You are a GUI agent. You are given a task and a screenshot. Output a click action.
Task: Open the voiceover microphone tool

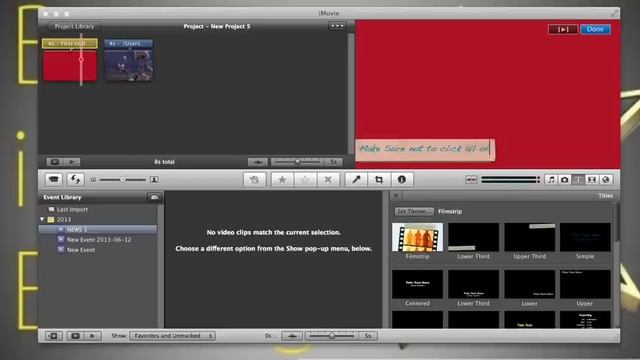pos(356,180)
